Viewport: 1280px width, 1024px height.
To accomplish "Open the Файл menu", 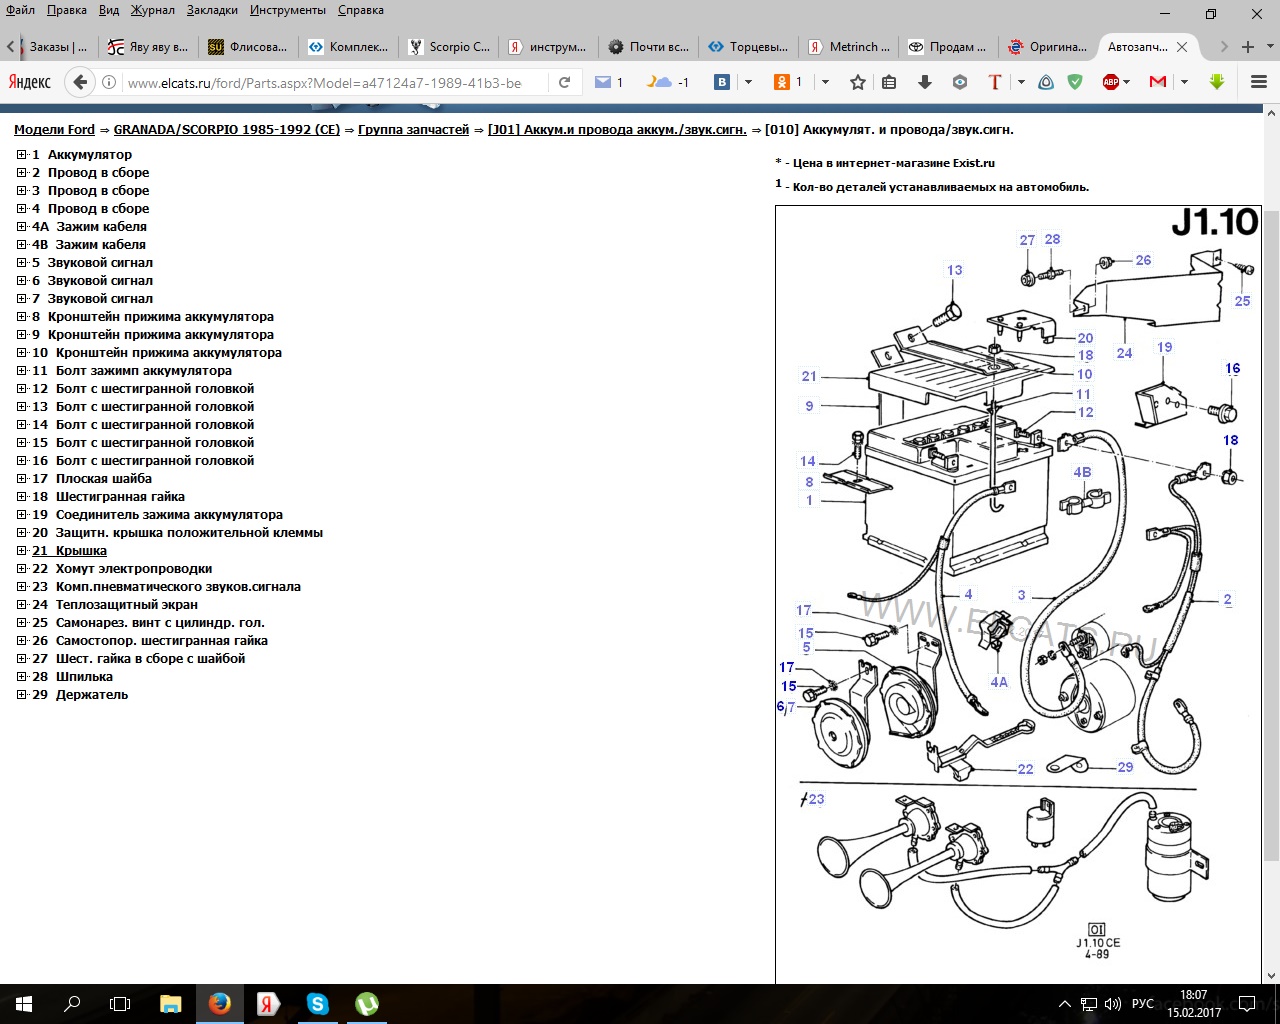I will click(x=20, y=10).
